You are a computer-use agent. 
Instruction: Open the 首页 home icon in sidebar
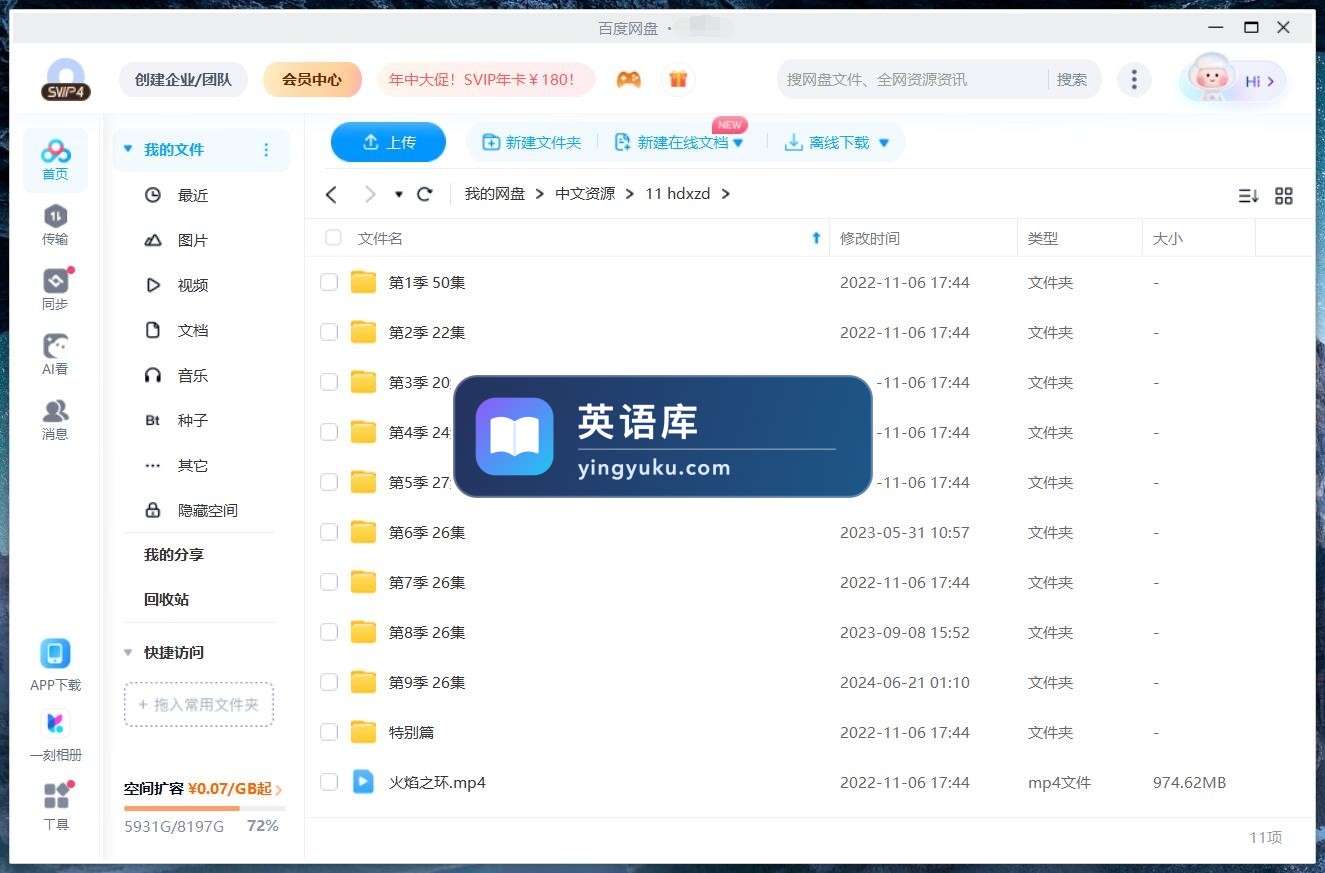[55, 160]
